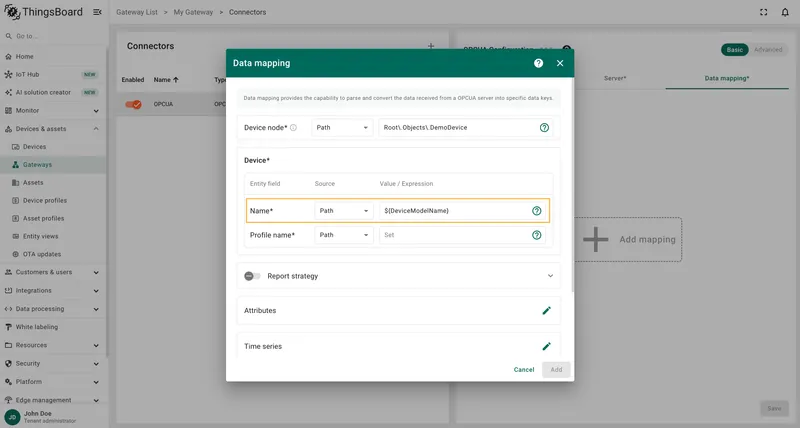Viewport: 800px width, 428px height.
Task: Open help for the Name expression
Action: click(x=536, y=211)
